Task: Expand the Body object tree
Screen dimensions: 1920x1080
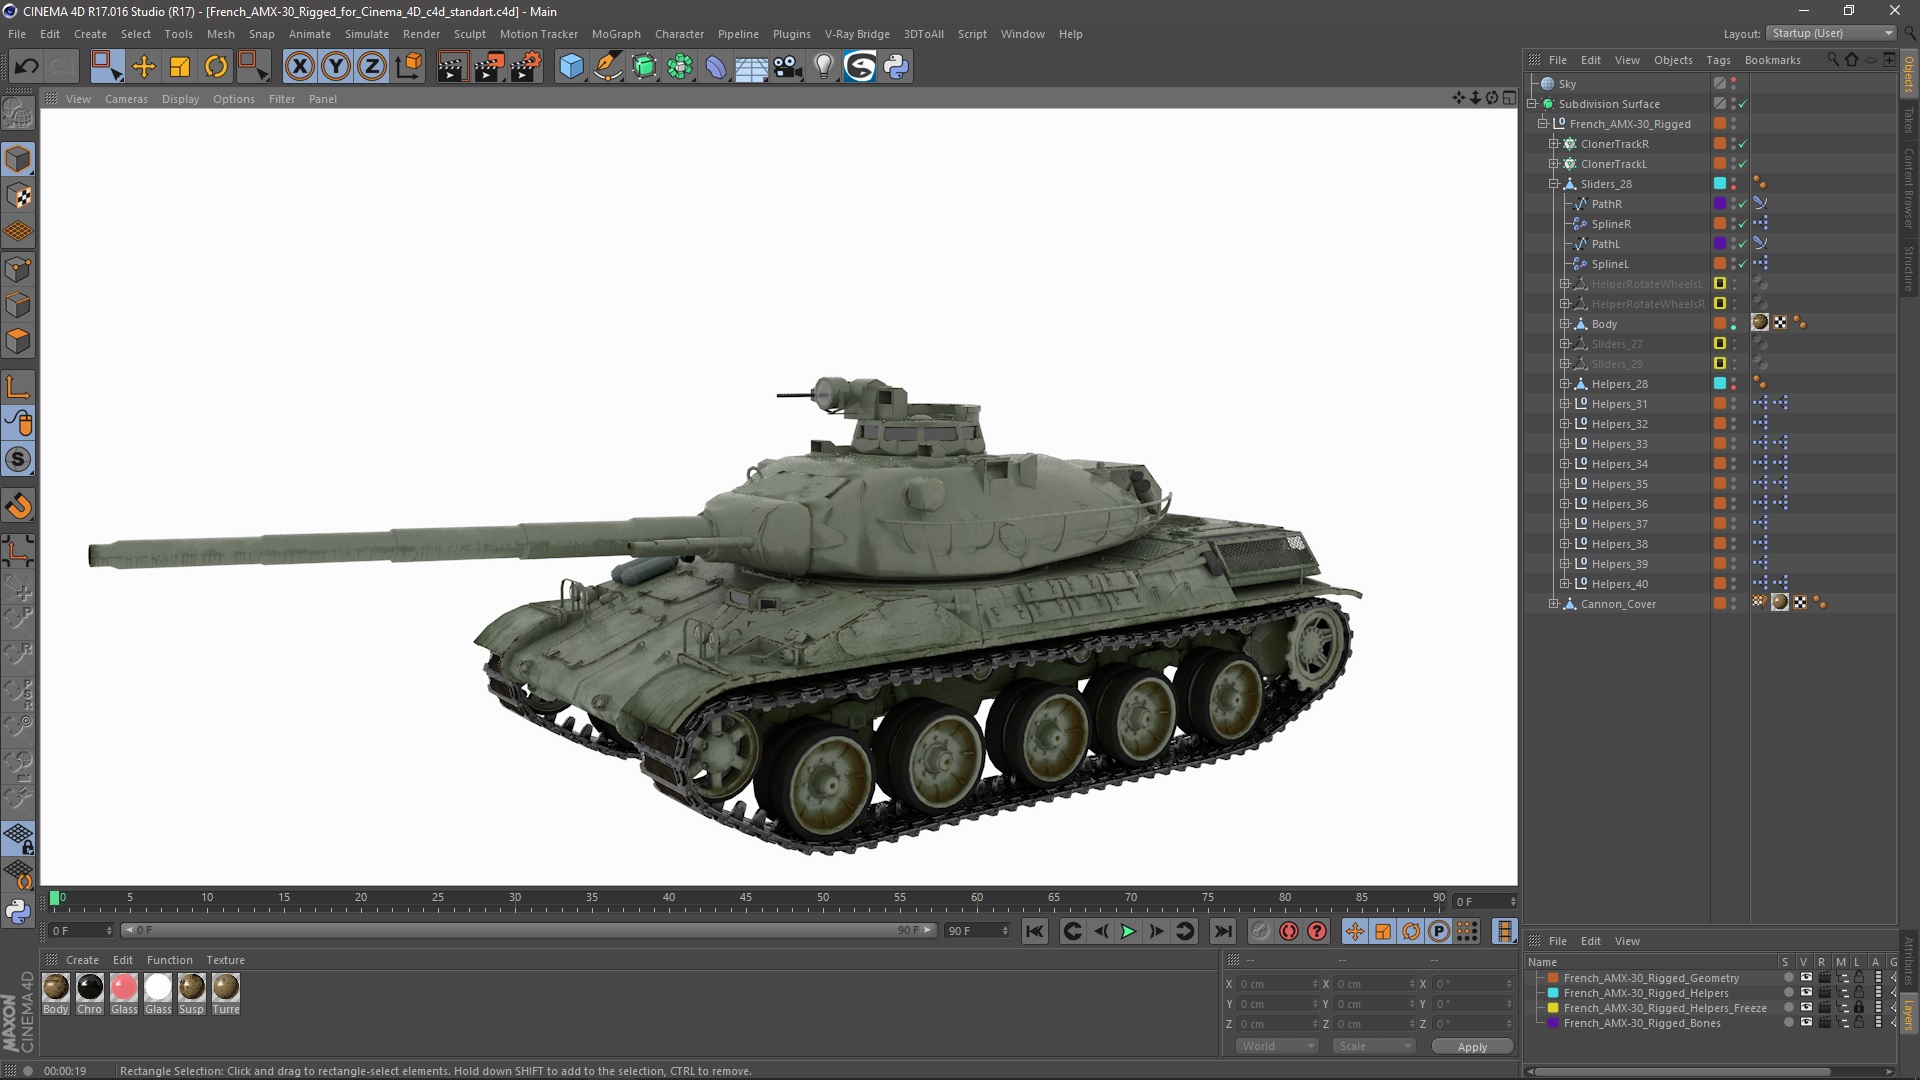Action: (1565, 324)
